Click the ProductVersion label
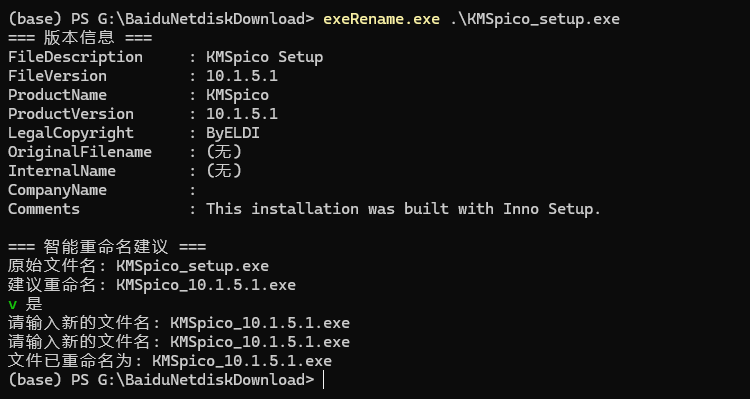Screen dimensions: 750x399 coord(71,114)
